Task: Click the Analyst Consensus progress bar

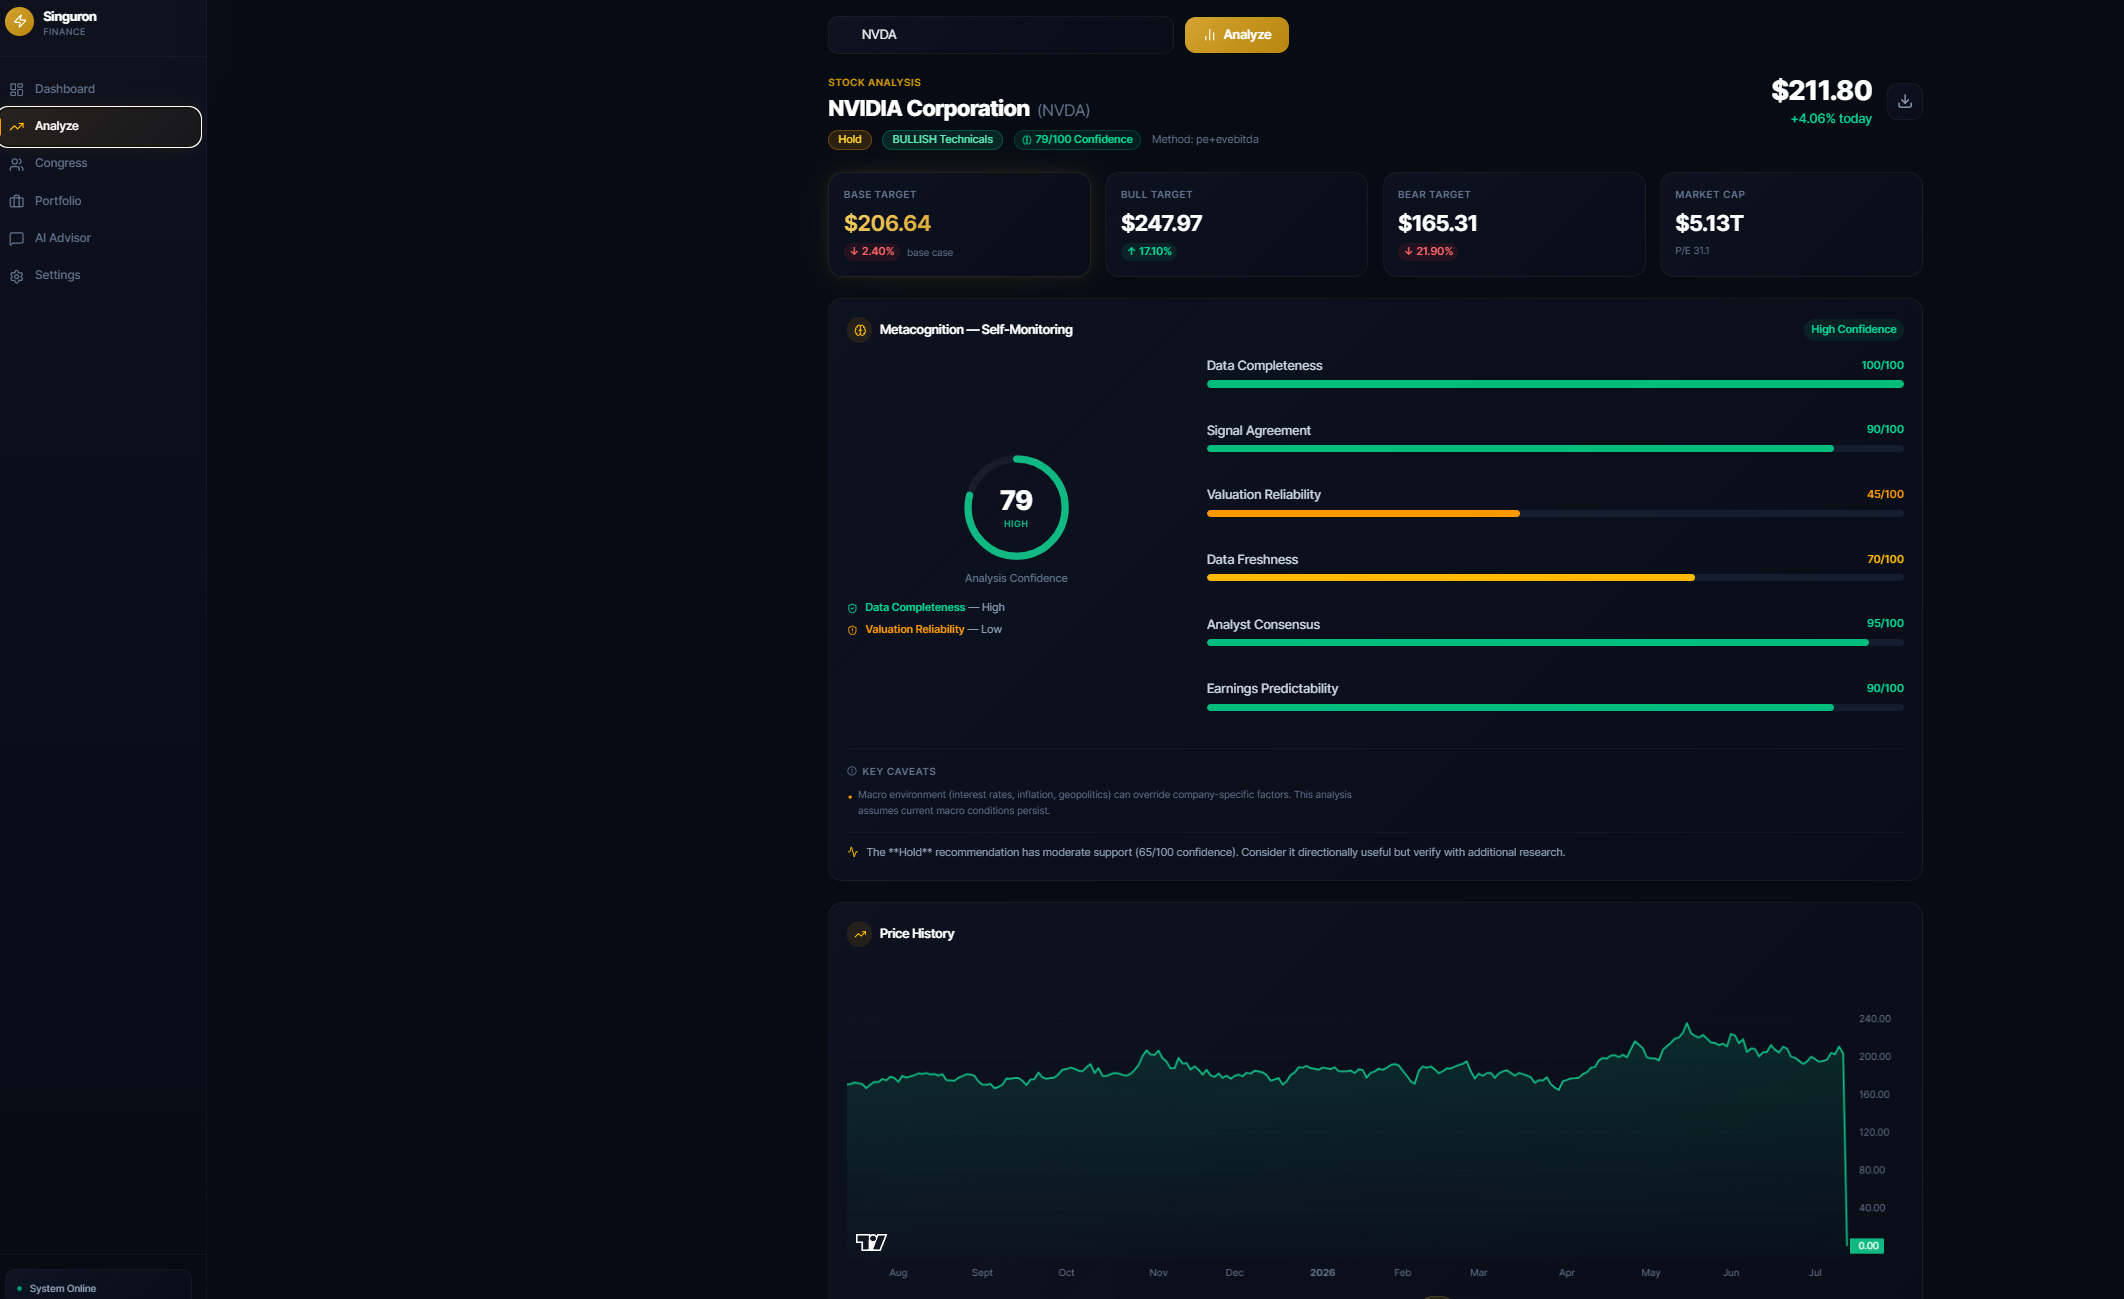Action: [x=1554, y=643]
